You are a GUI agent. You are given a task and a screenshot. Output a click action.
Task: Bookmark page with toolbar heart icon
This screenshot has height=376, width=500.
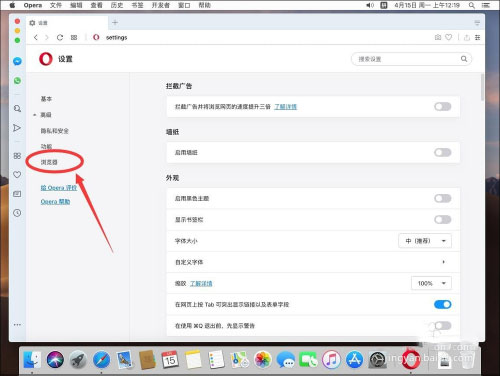[449, 37]
